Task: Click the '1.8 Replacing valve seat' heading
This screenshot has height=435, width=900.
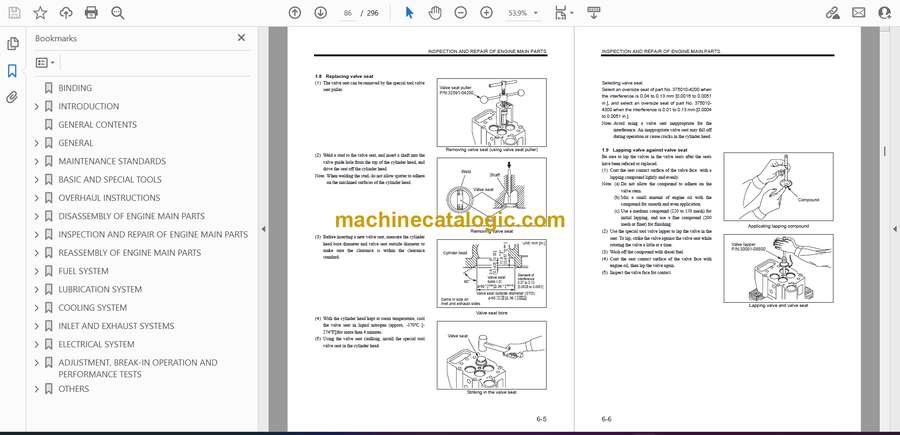Action: [344, 76]
